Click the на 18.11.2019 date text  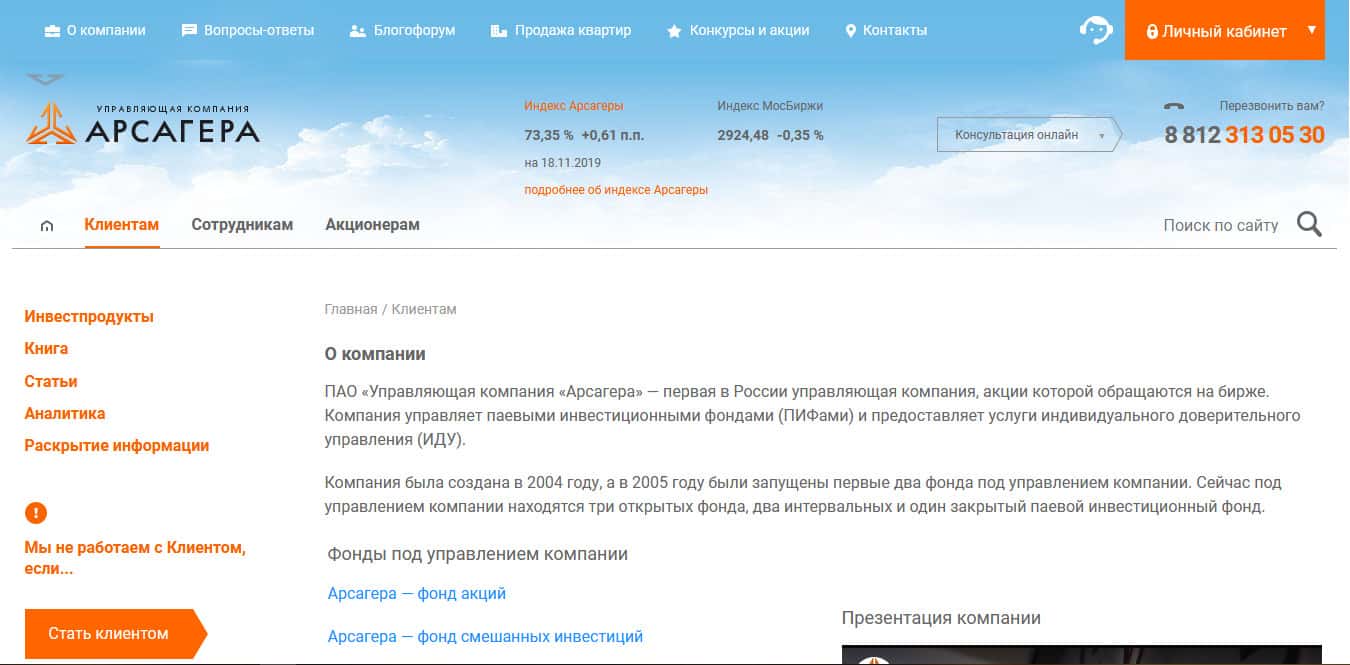pos(563,162)
